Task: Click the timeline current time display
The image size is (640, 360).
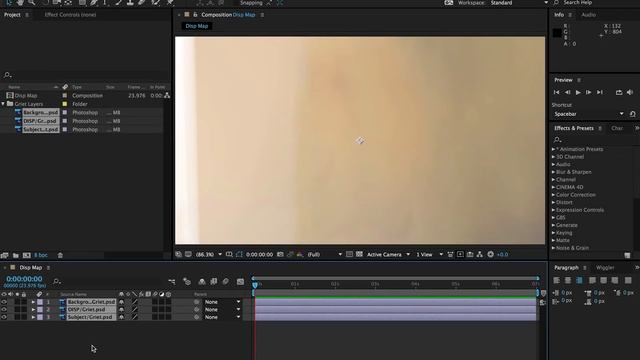Action: (x=24, y=279)
